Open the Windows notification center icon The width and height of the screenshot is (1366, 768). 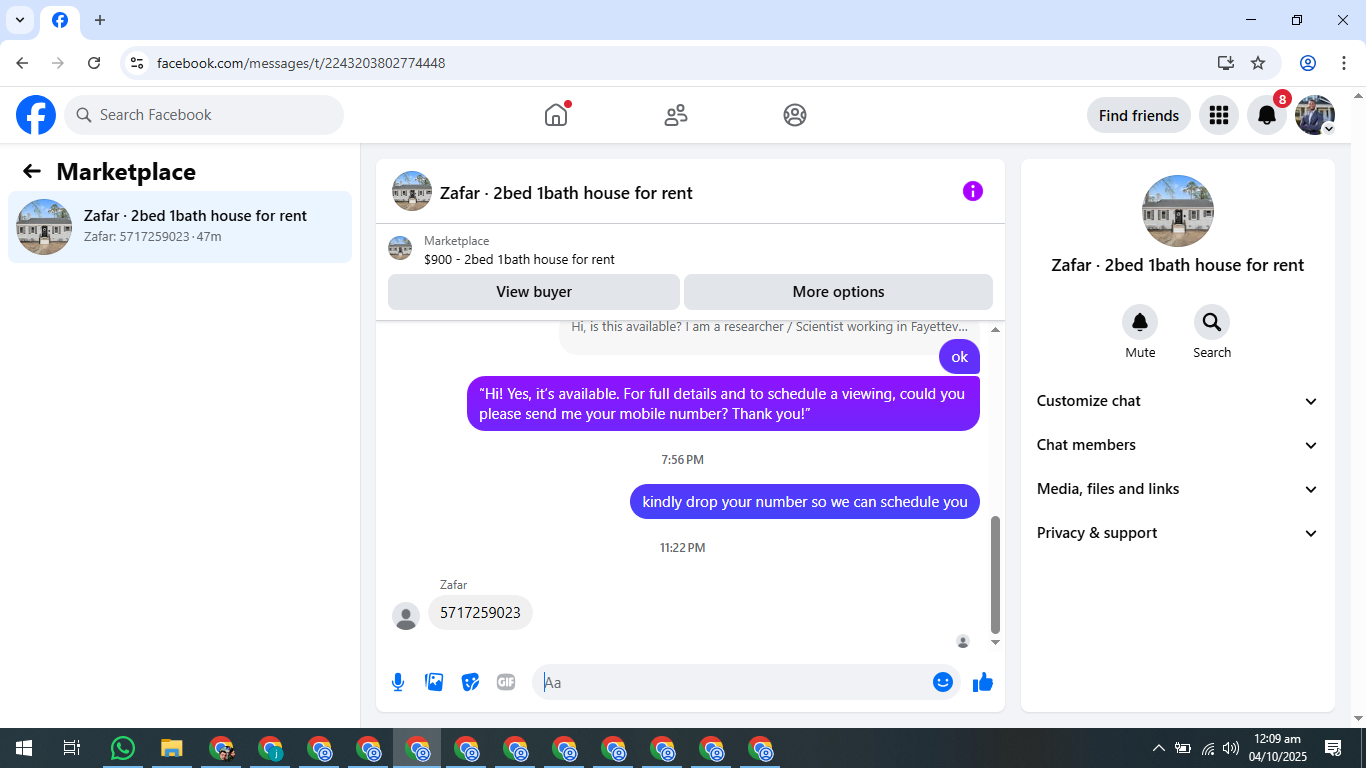[x=1333, y=748]
